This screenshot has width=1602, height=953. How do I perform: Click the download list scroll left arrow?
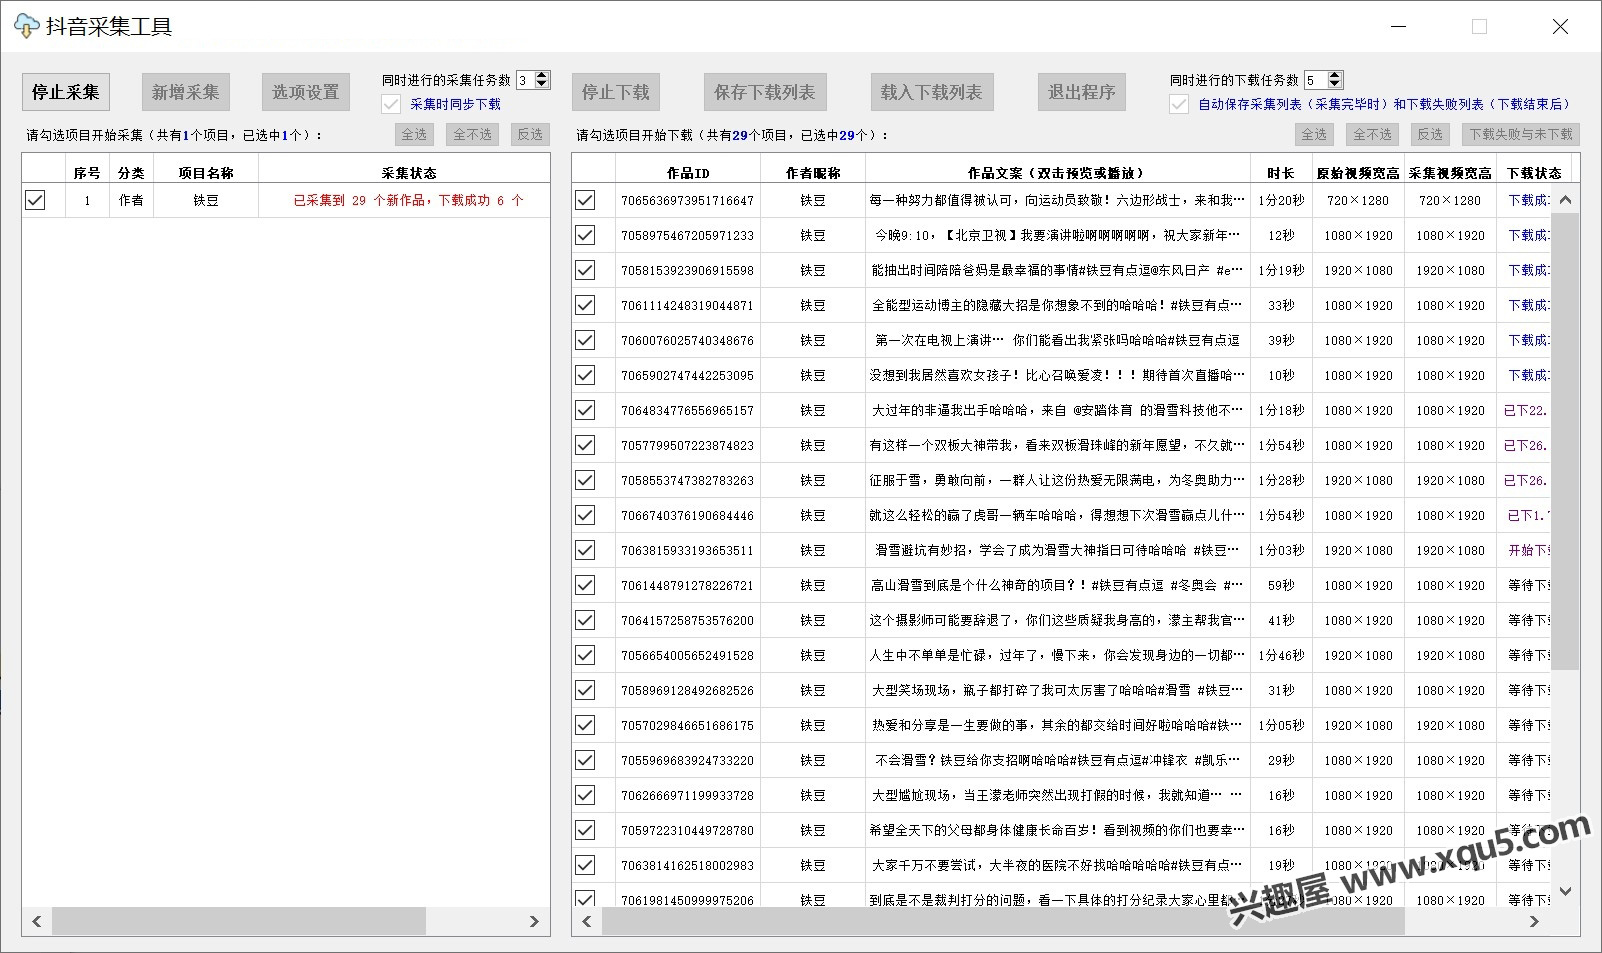pos(586,922)
